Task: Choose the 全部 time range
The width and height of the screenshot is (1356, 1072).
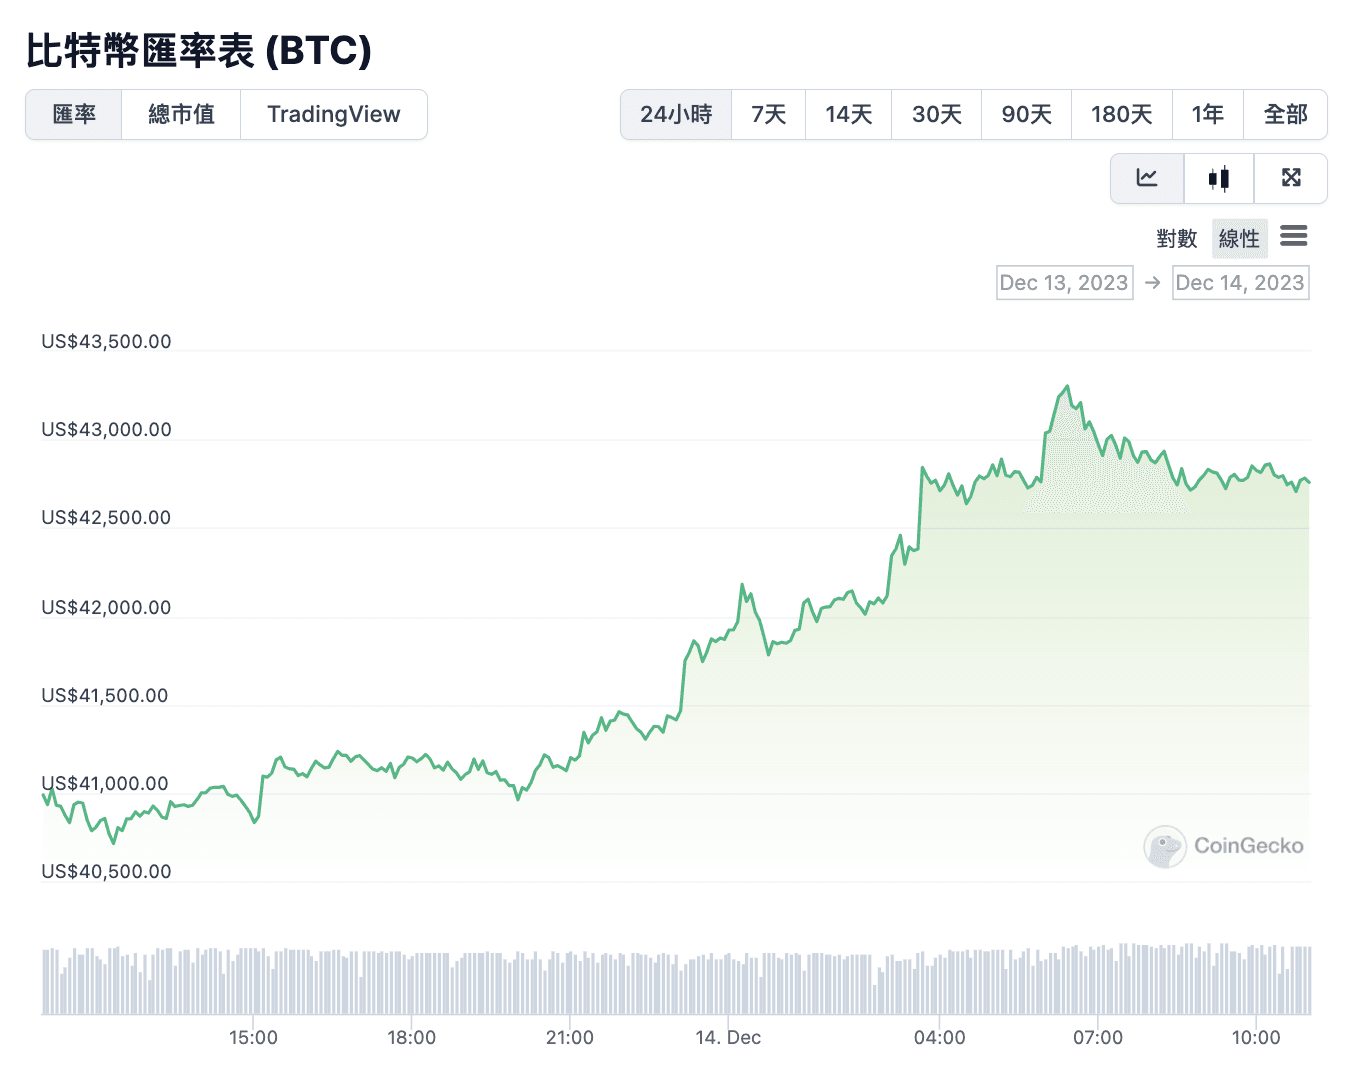Action: 1285,115
